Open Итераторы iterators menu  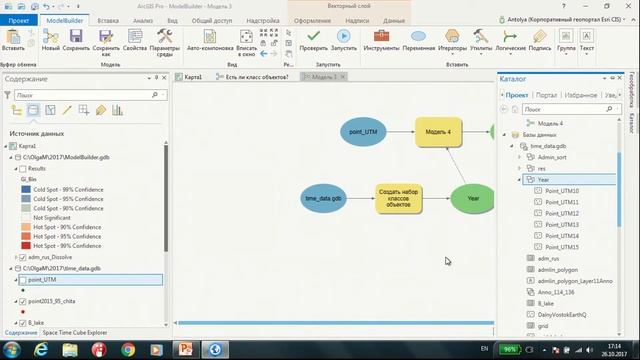(x=452, y=42)
